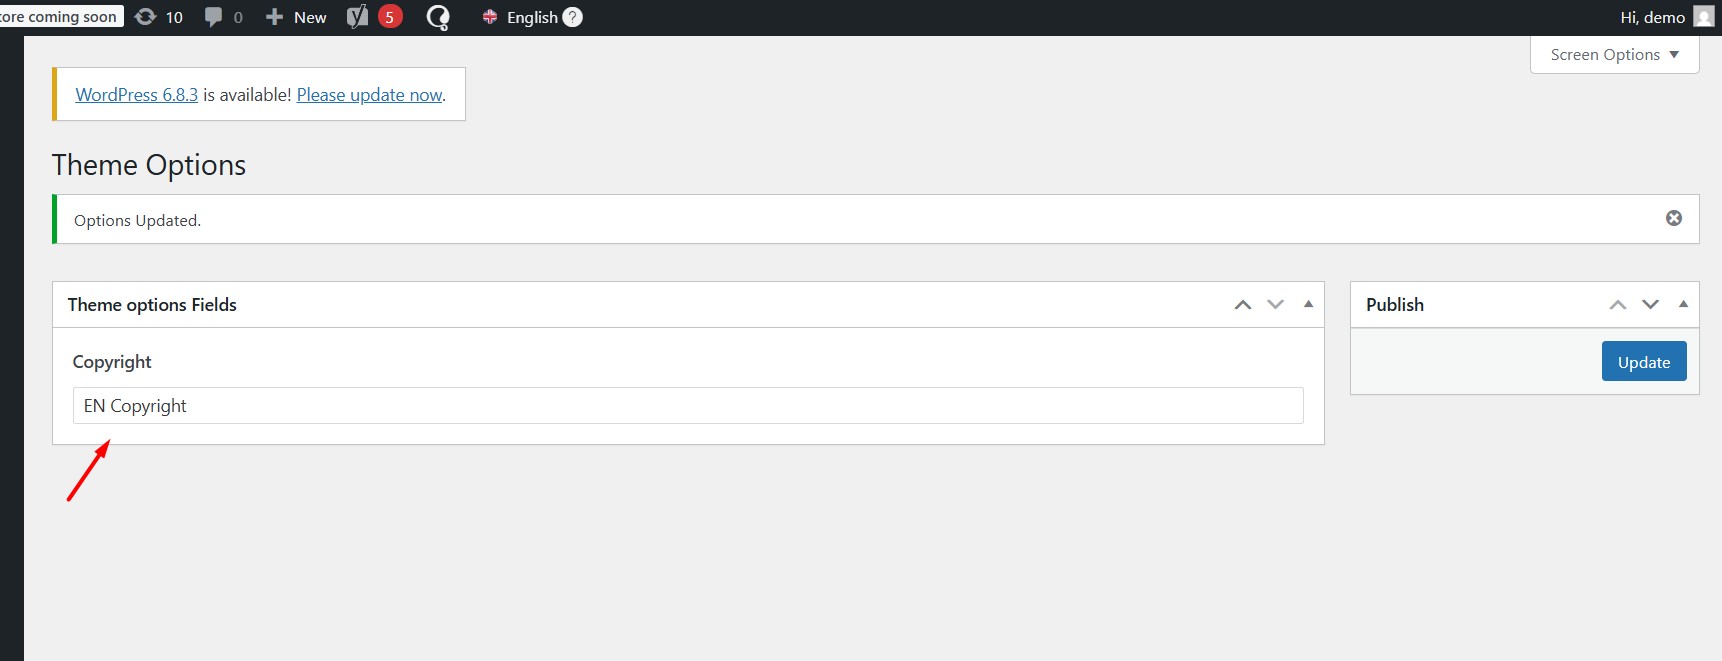
Task: Dismiss the Options Updated notice
Action: (1673, 218)
